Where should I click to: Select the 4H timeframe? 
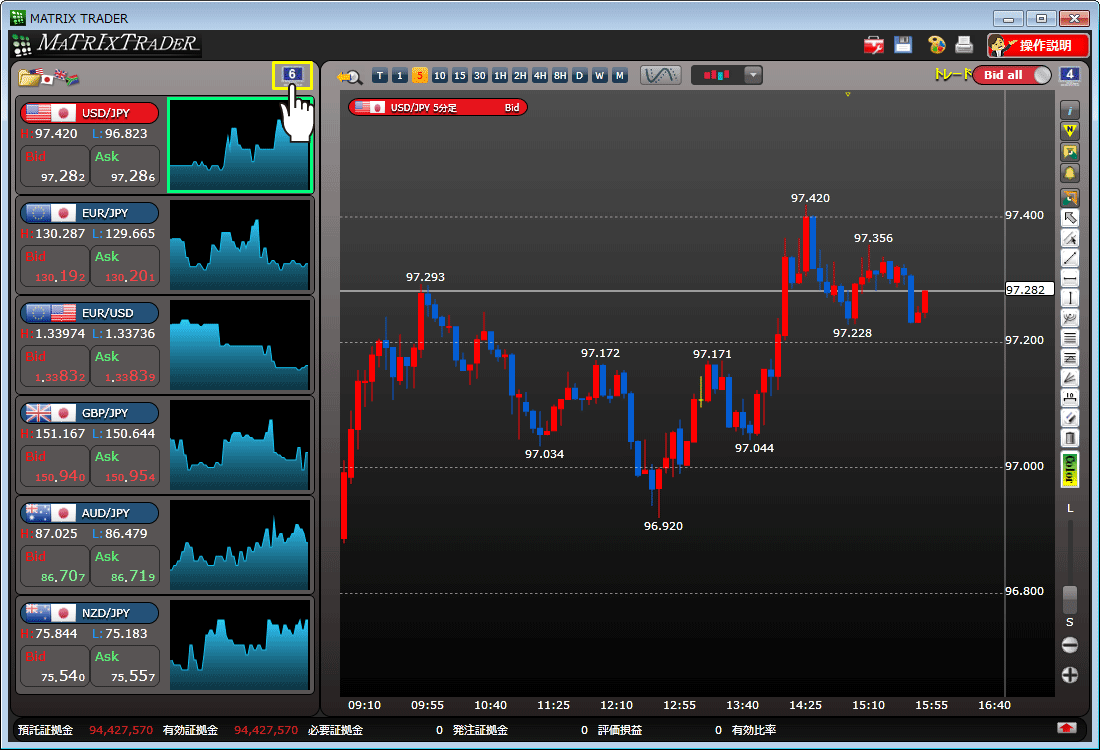[539, 76]
